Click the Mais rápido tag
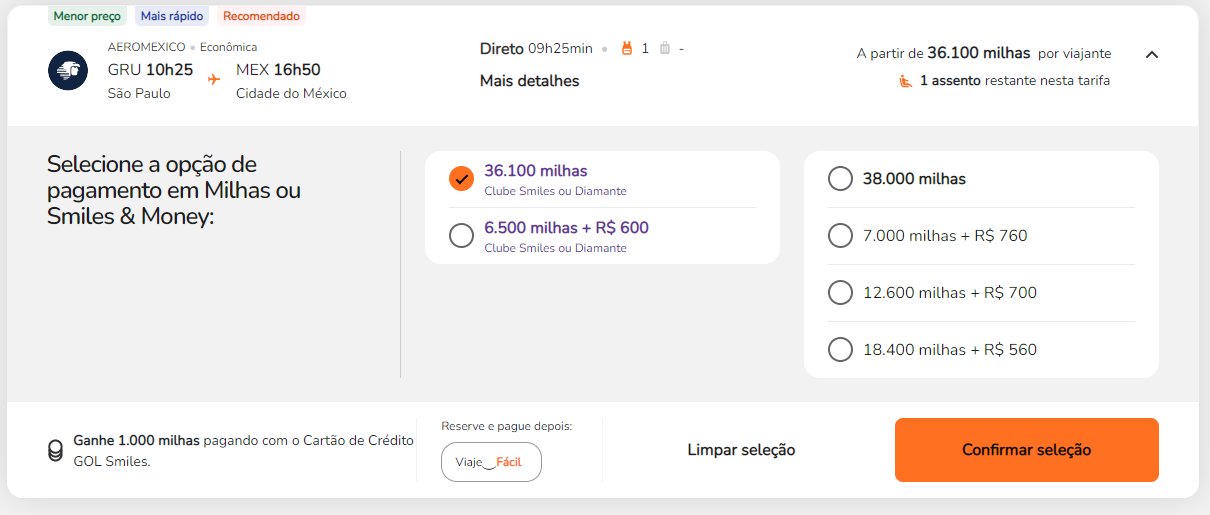 [x=172, y=16]
